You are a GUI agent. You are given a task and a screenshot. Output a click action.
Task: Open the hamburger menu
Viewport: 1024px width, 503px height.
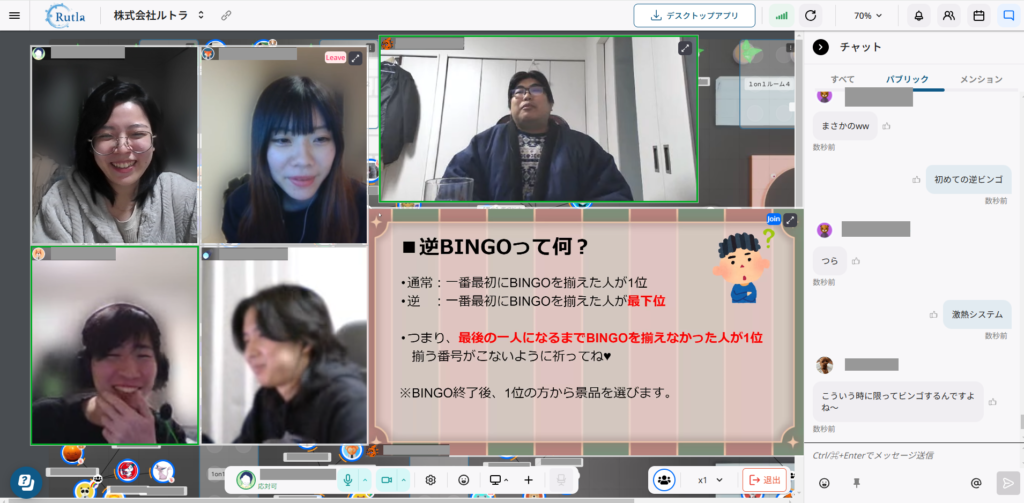coord(14,16)
